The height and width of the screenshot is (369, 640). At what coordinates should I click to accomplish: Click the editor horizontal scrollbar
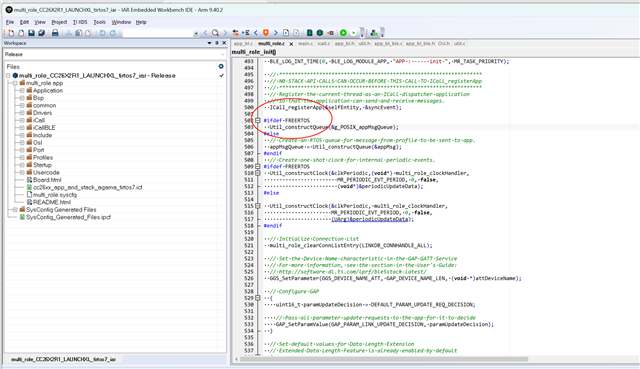pos(384,359)
